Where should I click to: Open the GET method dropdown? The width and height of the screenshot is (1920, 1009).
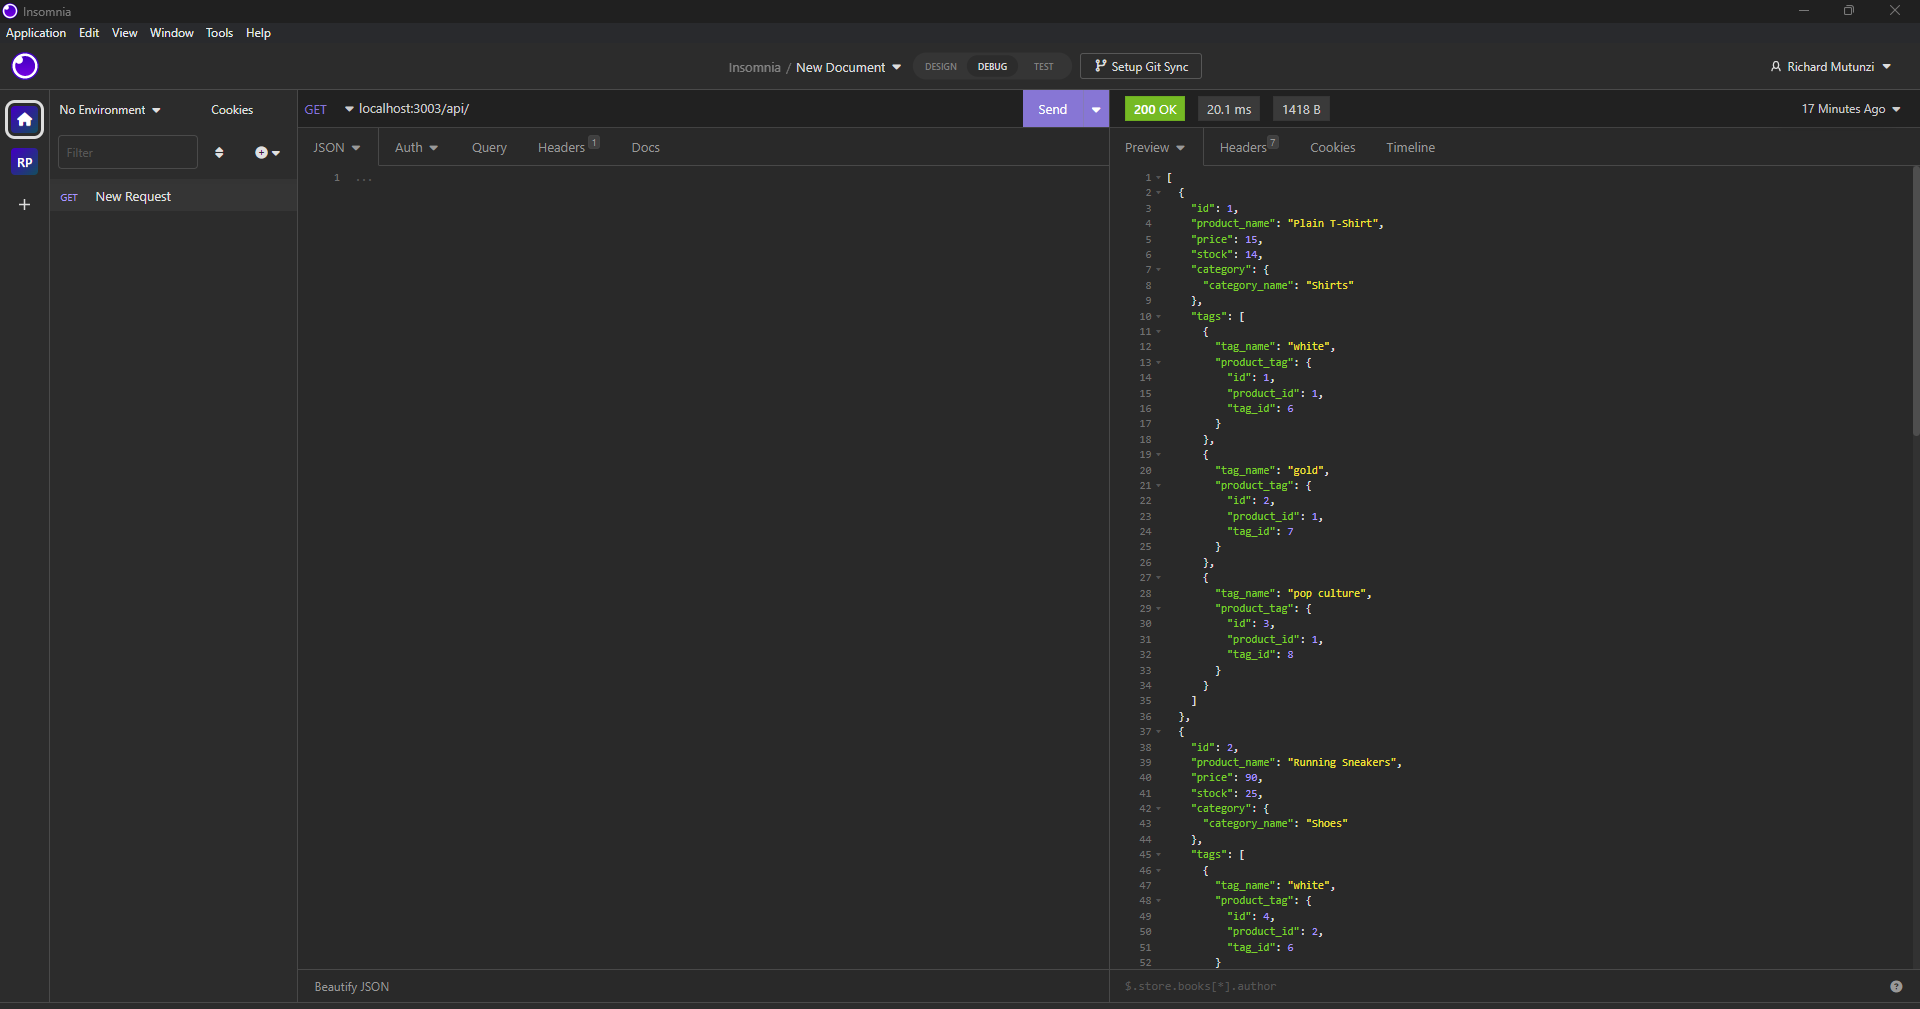tap(328, 109)
